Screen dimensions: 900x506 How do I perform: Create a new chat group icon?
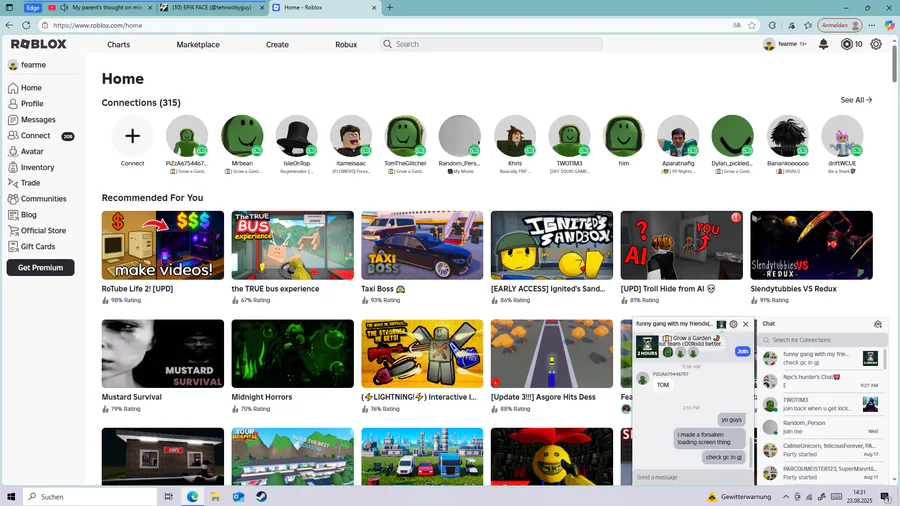tap(878, 324)
